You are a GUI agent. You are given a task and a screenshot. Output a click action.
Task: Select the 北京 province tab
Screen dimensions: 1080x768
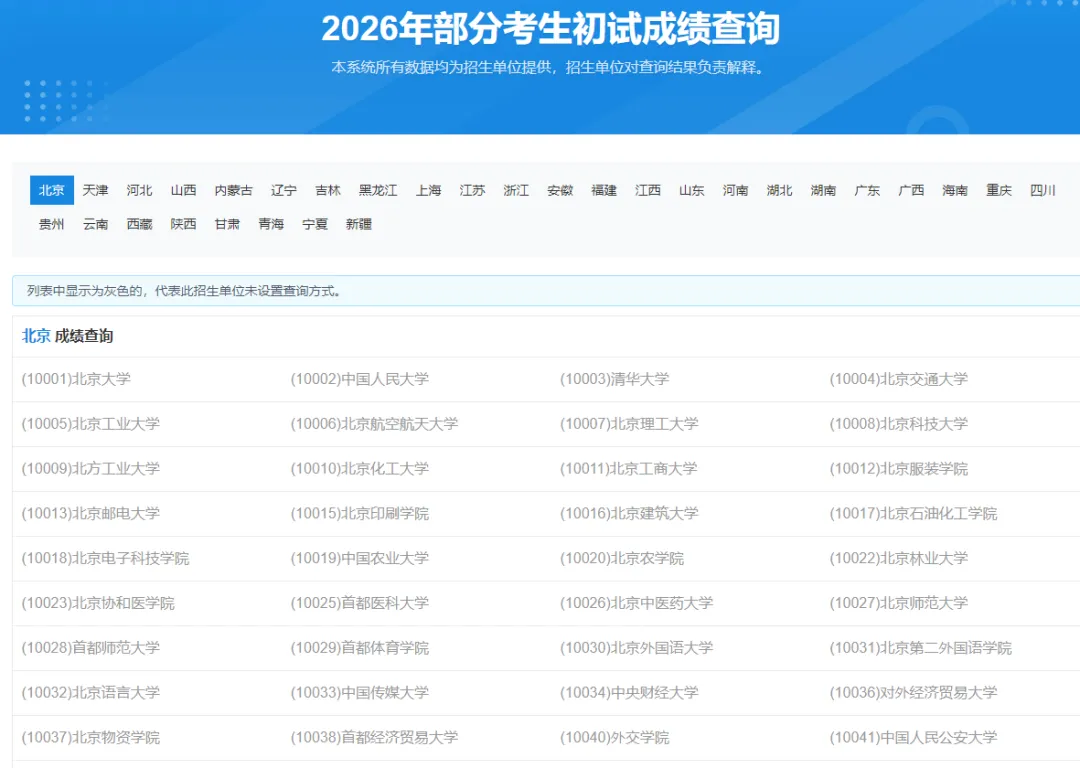coord(52,190)
